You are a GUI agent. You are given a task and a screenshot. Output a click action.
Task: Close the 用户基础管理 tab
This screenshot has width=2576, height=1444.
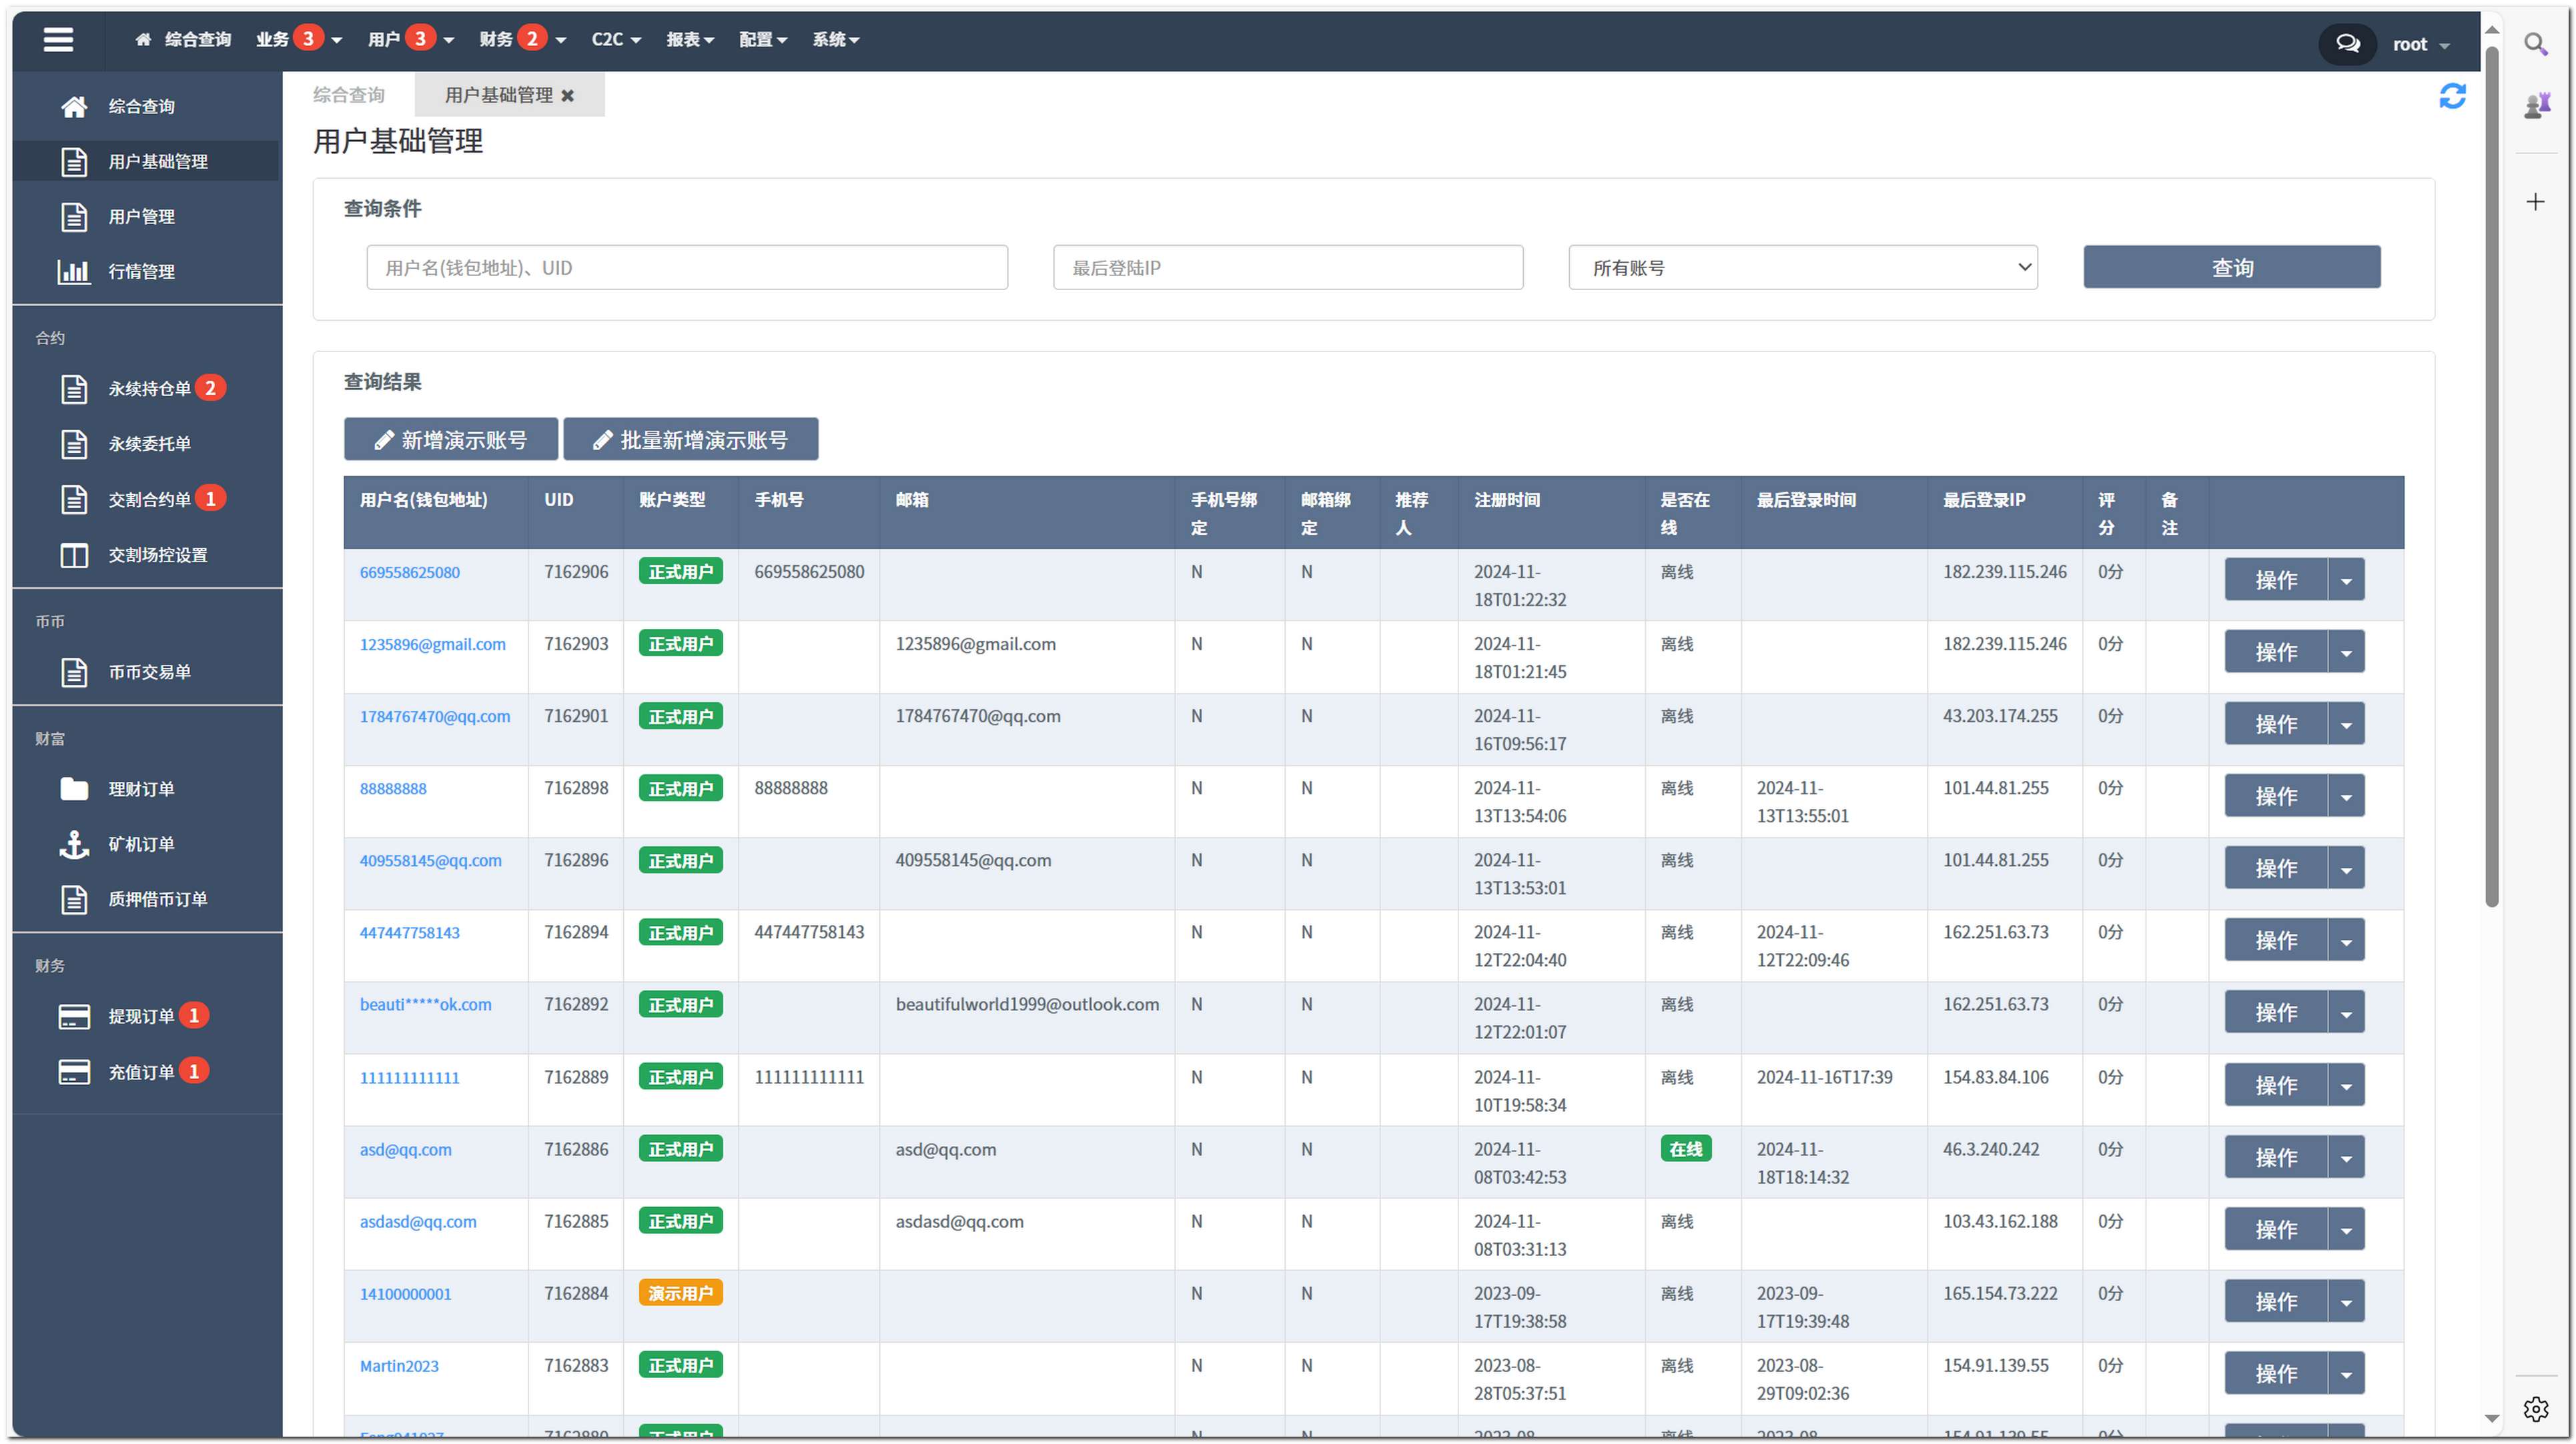(568, 96)
